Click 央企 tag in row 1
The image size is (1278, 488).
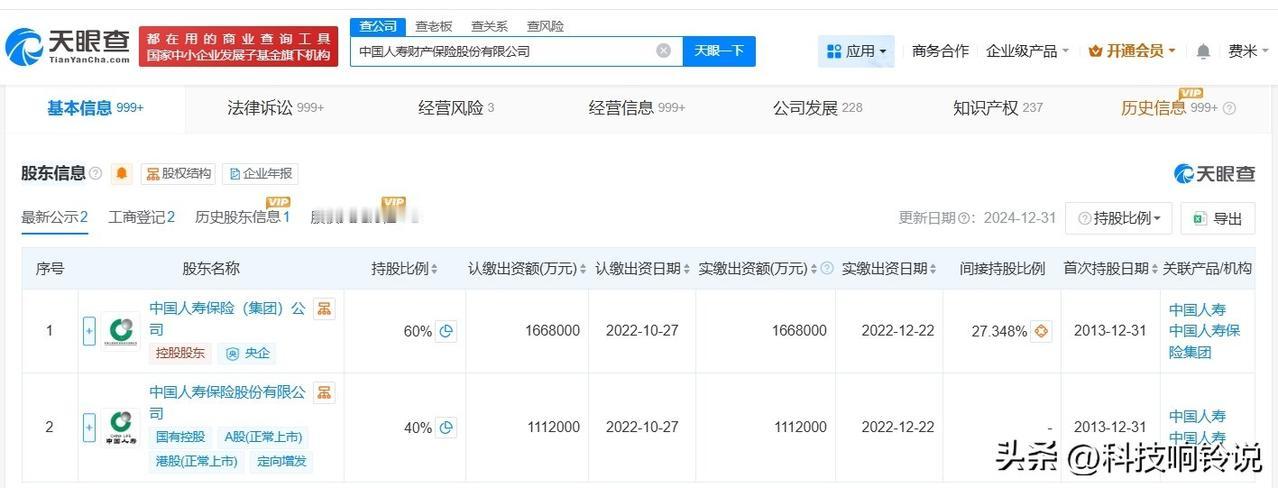pos(248,353)
